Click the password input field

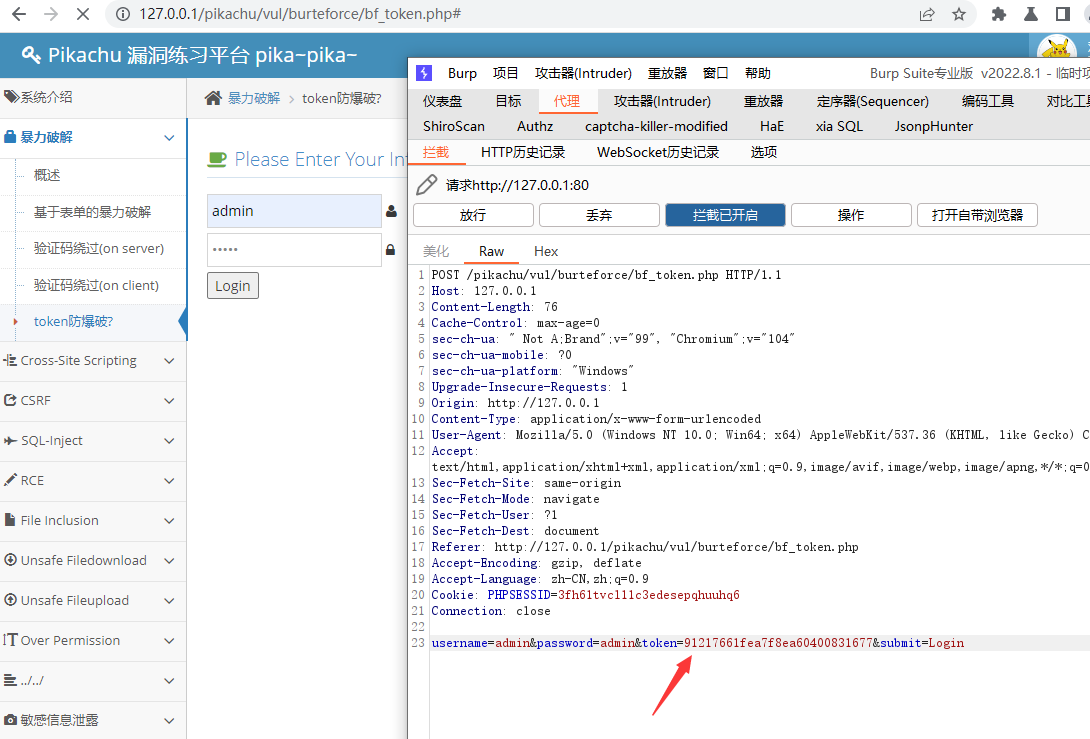295,250
